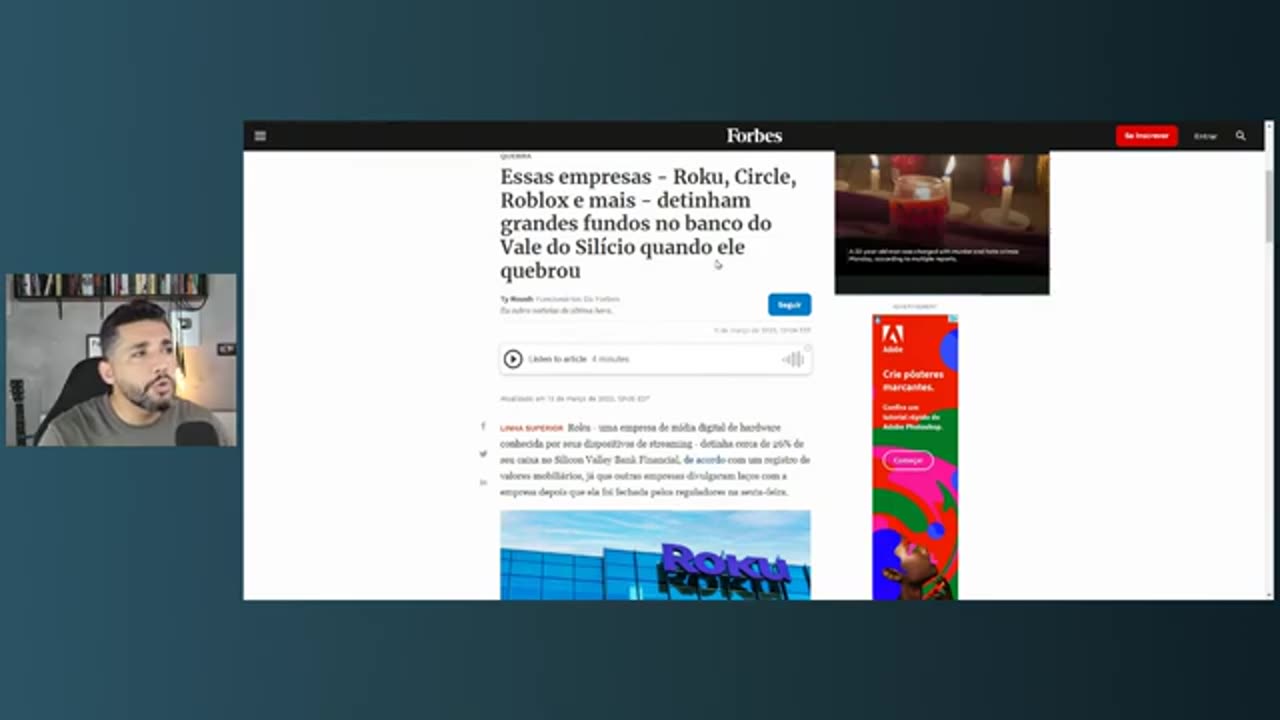Viewport: 1280px width, 720px height.
Task: Open the "de acordo" hyperlink
Action: 704,460
